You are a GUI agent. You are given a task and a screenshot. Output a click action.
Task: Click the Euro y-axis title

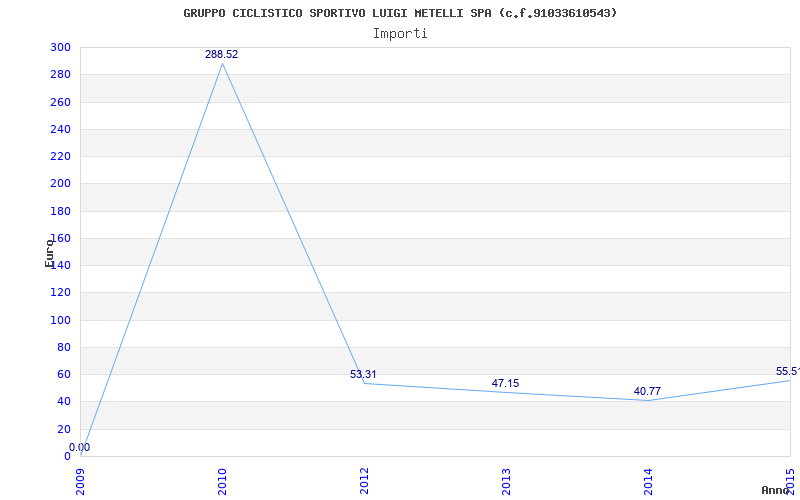click(49, 253)
